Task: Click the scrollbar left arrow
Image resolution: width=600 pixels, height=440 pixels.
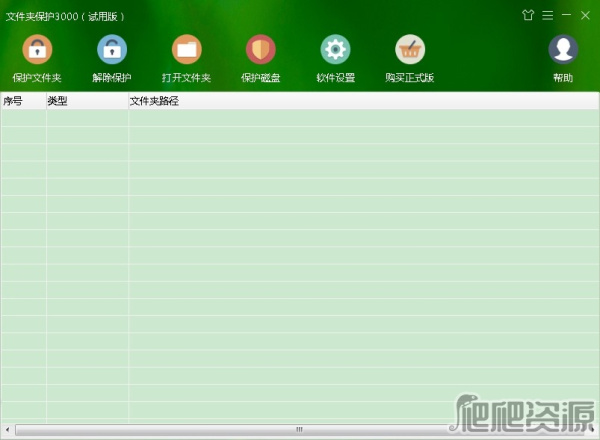Action: click(7, 430)
